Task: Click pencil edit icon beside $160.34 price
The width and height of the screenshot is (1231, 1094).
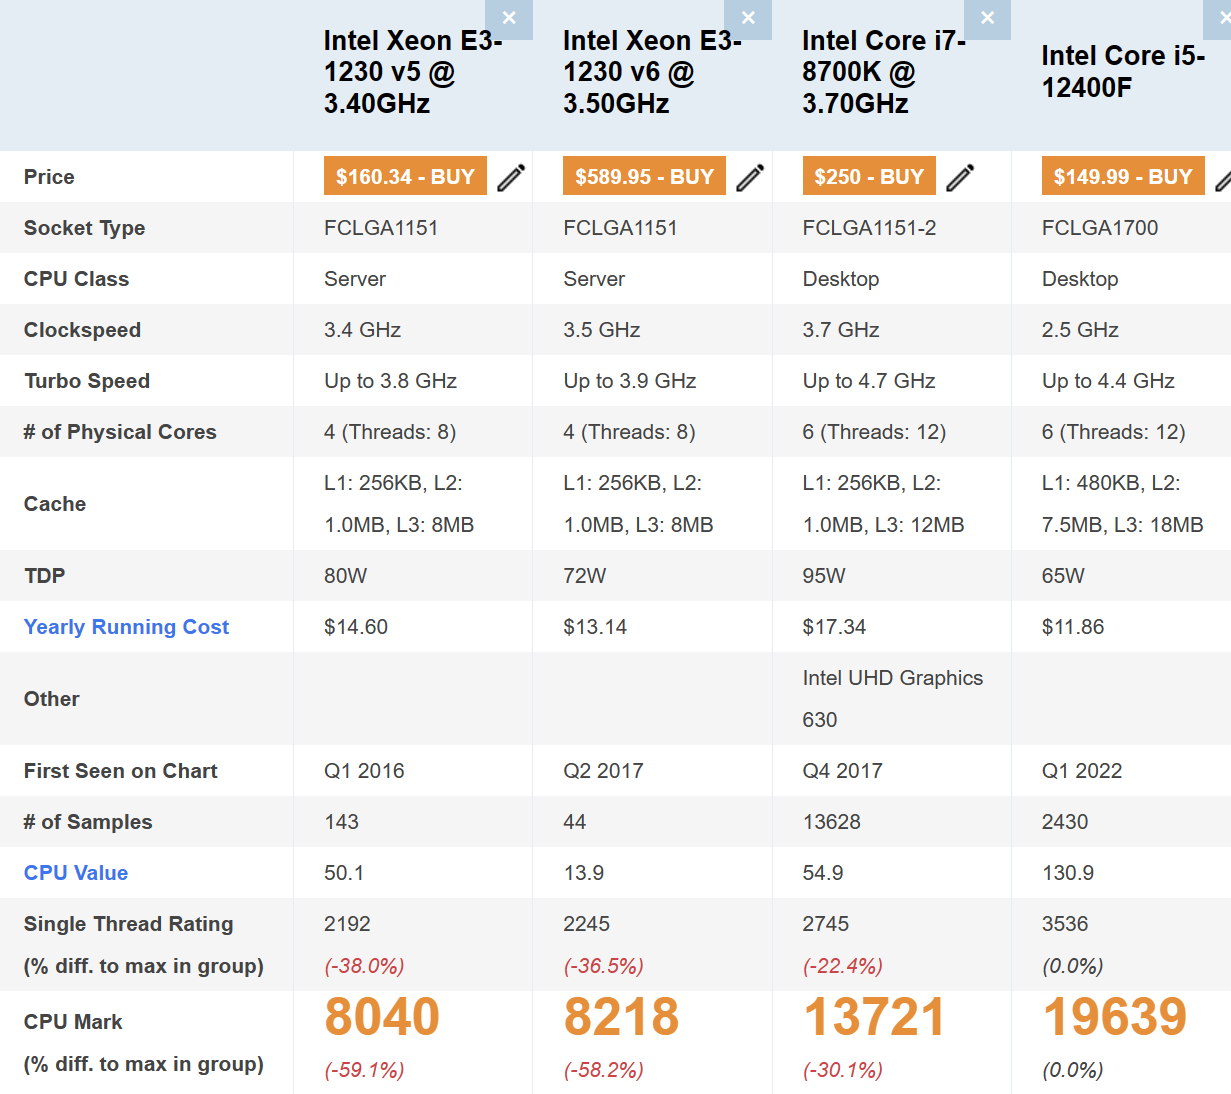Action: tap(511, 177)
